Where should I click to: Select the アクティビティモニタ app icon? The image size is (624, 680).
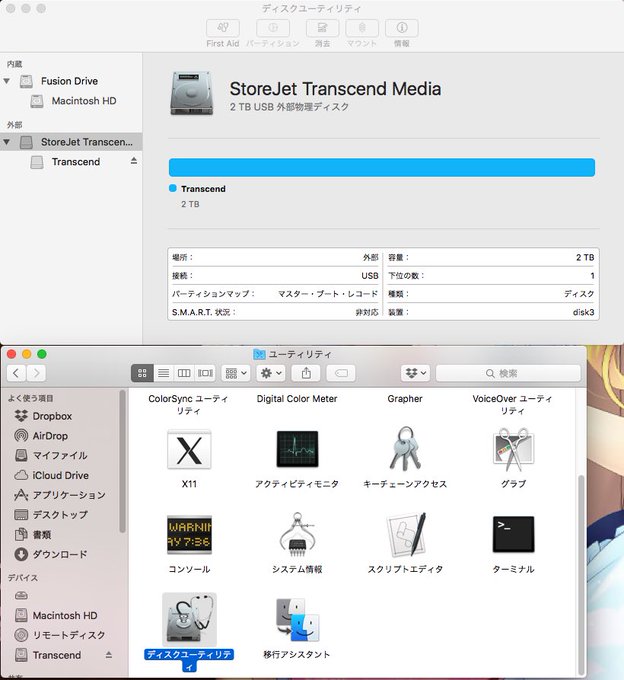(x=297, y=449)
